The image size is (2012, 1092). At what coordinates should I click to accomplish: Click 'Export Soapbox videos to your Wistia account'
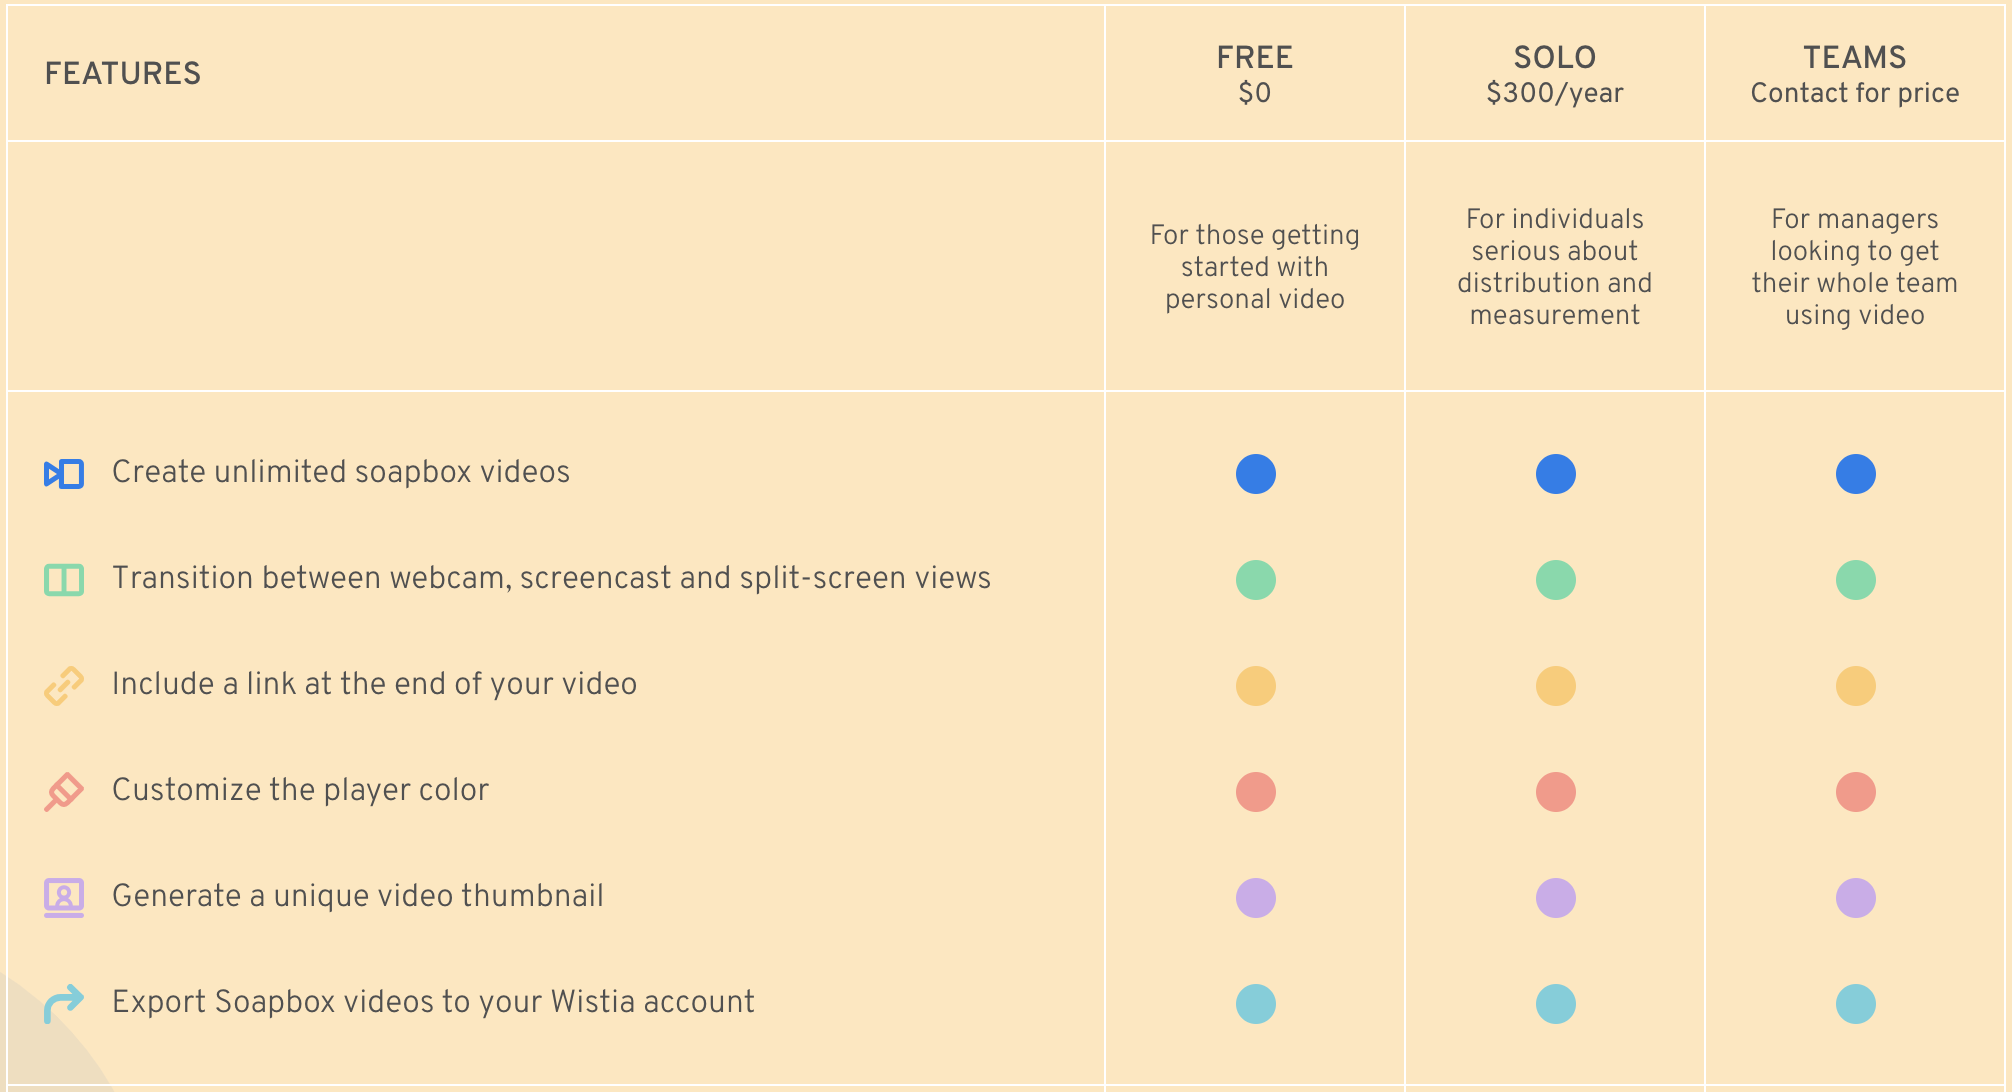(x=433, y=1002)
